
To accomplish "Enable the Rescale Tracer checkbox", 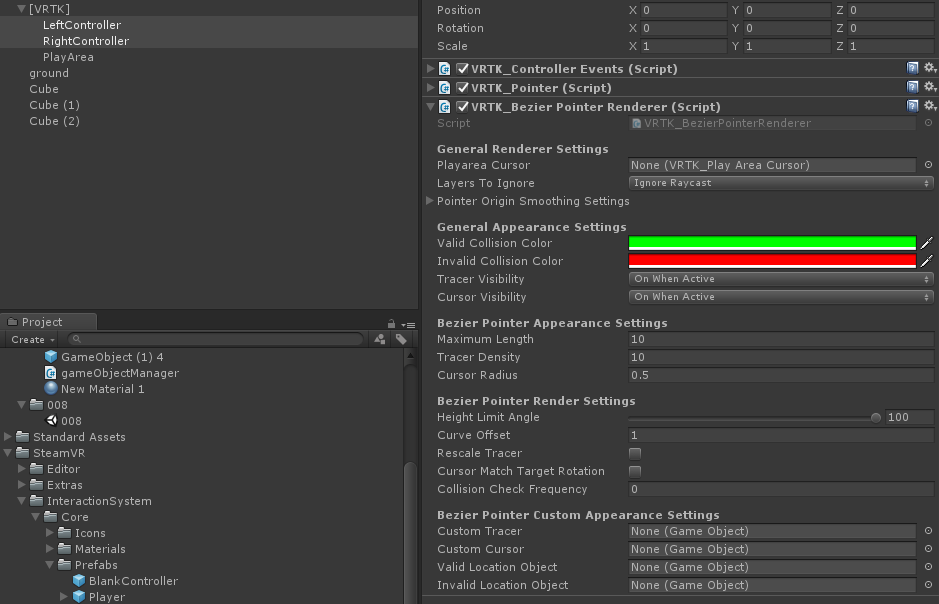I will click(x=635, y=453).
